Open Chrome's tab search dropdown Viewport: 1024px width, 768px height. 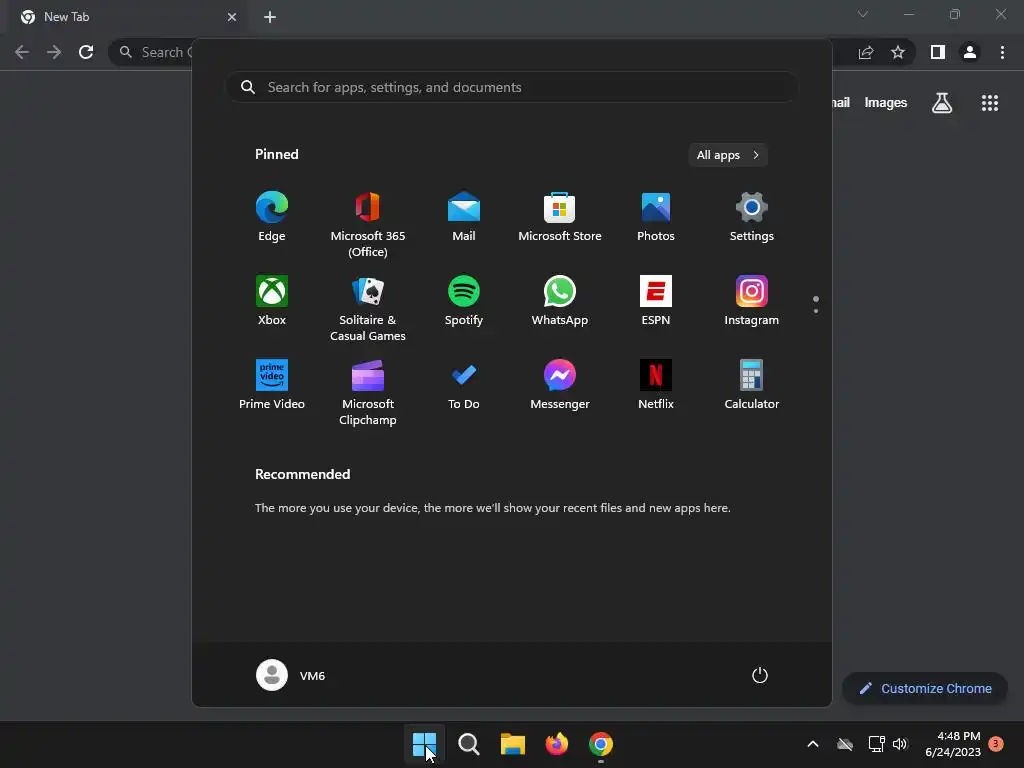[863, 14]
